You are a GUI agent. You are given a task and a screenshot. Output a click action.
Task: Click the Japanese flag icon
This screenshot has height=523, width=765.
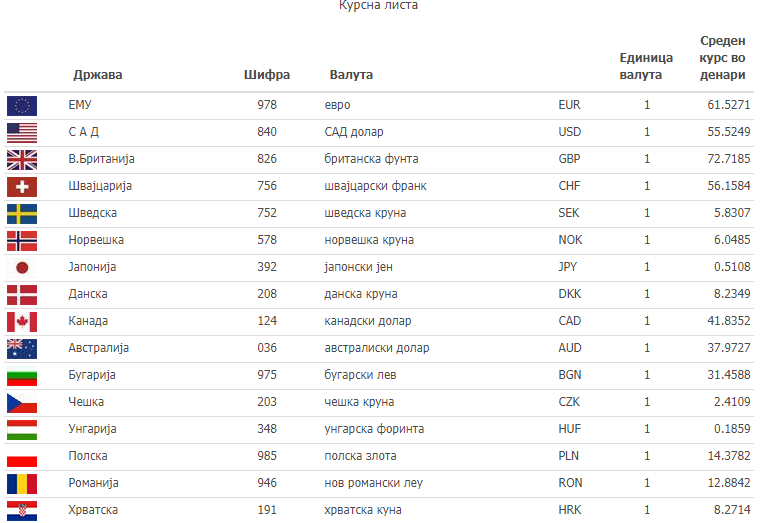22,268
